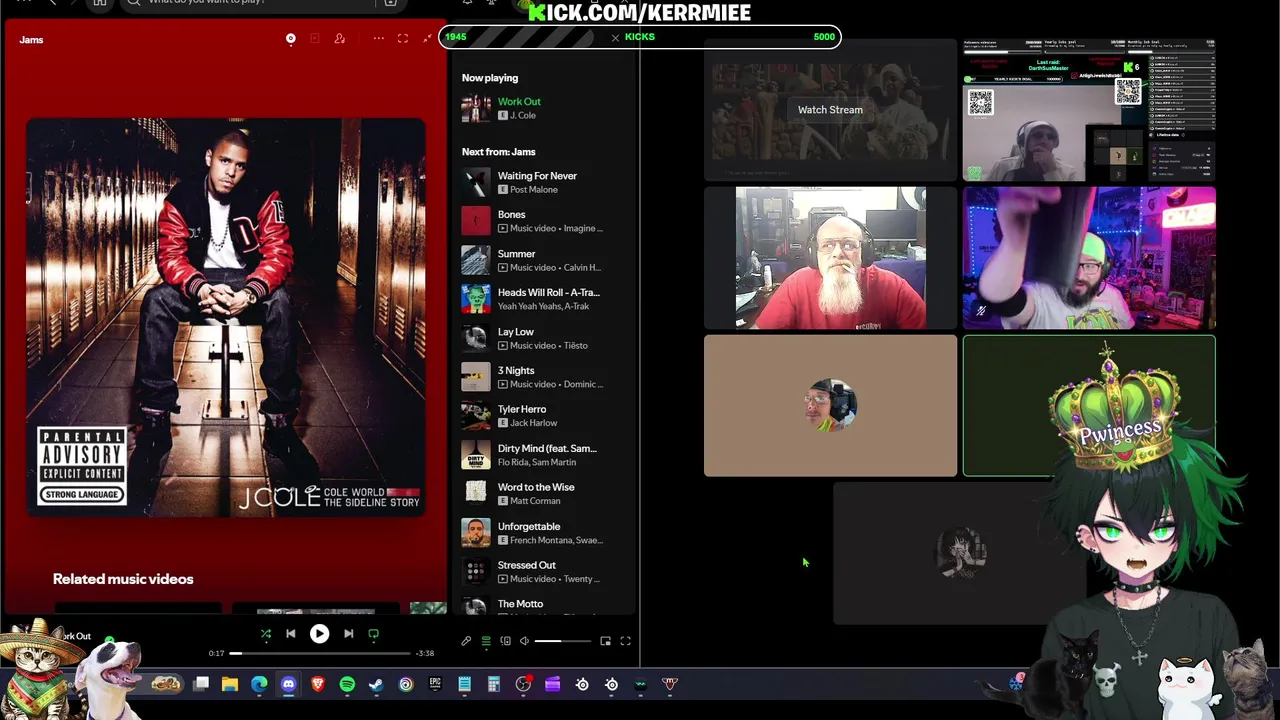Select Summer music video in queue
1280x720 pixels.
pyautogui.click(x=516, y=254)
